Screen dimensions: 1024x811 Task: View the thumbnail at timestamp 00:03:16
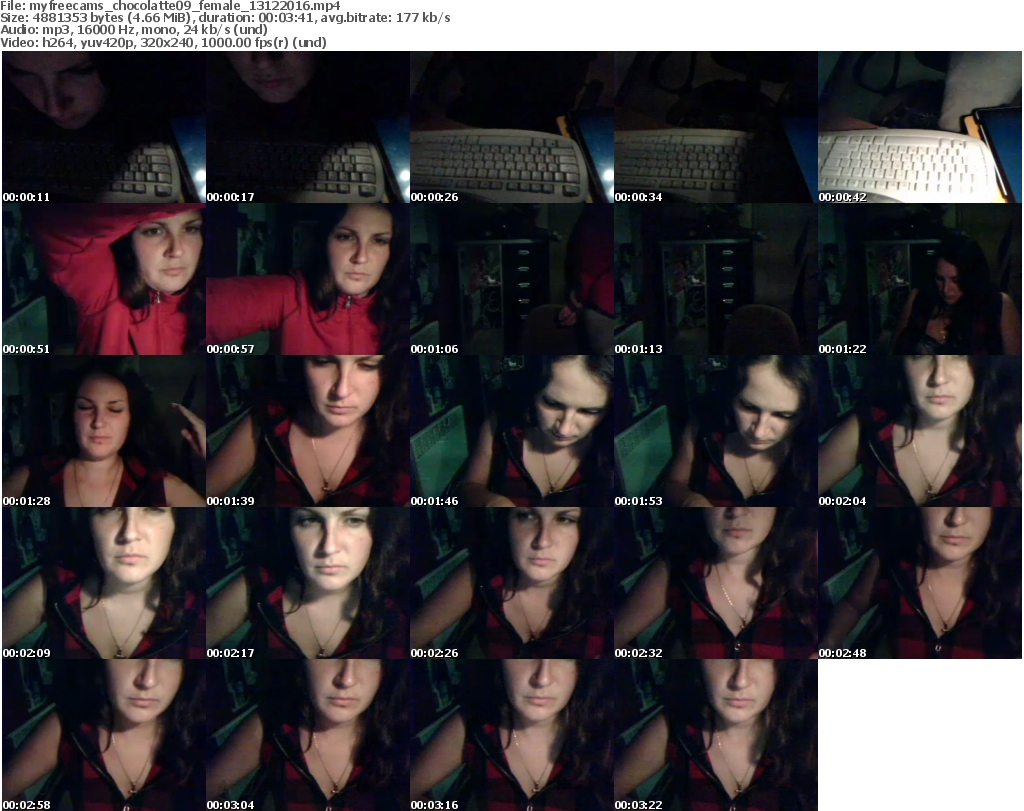point(512,735)
